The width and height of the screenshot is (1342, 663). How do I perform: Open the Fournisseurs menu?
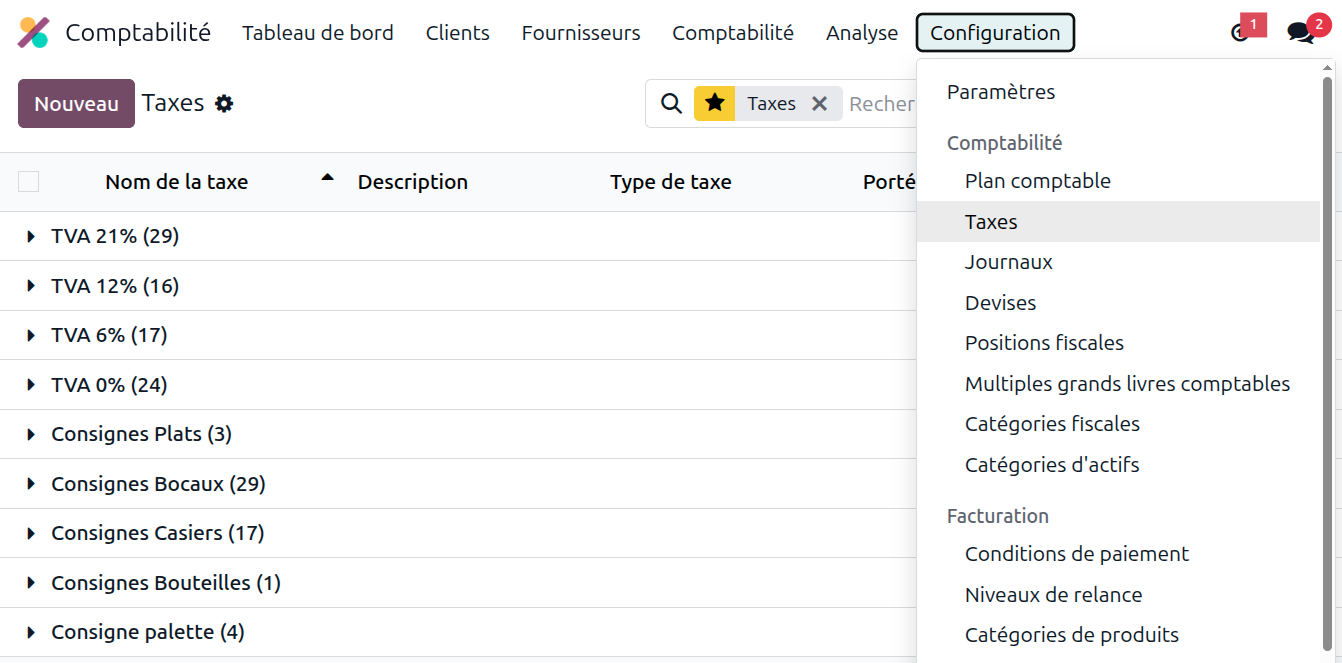(580, 33)
